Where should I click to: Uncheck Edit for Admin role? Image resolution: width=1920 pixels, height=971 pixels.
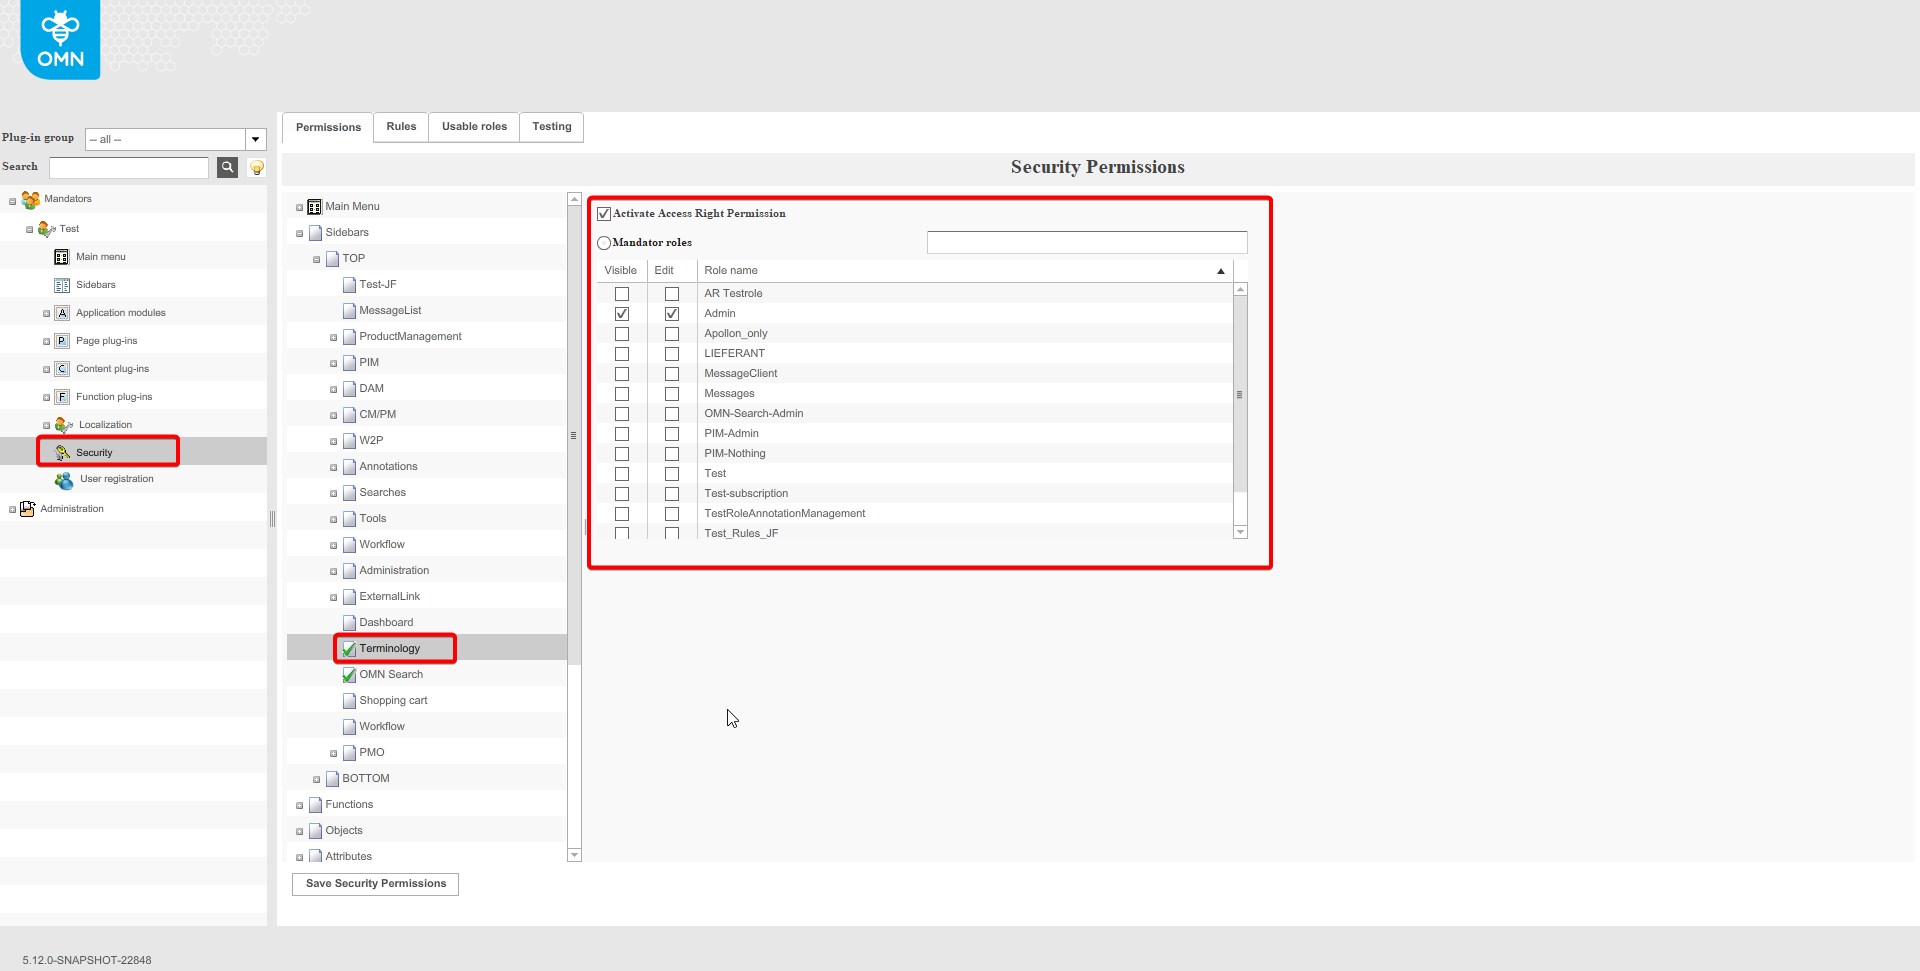point(672,314)
